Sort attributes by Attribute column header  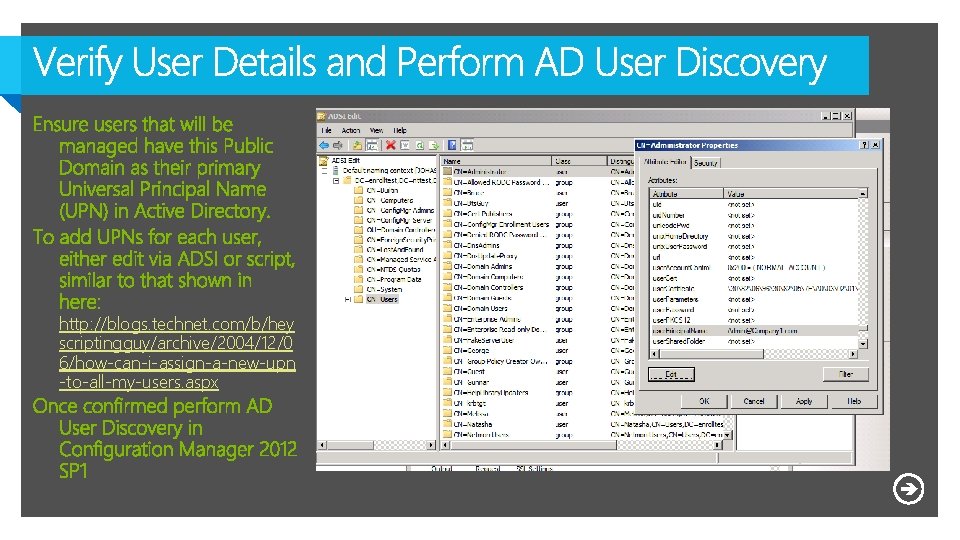coord(686,193)
